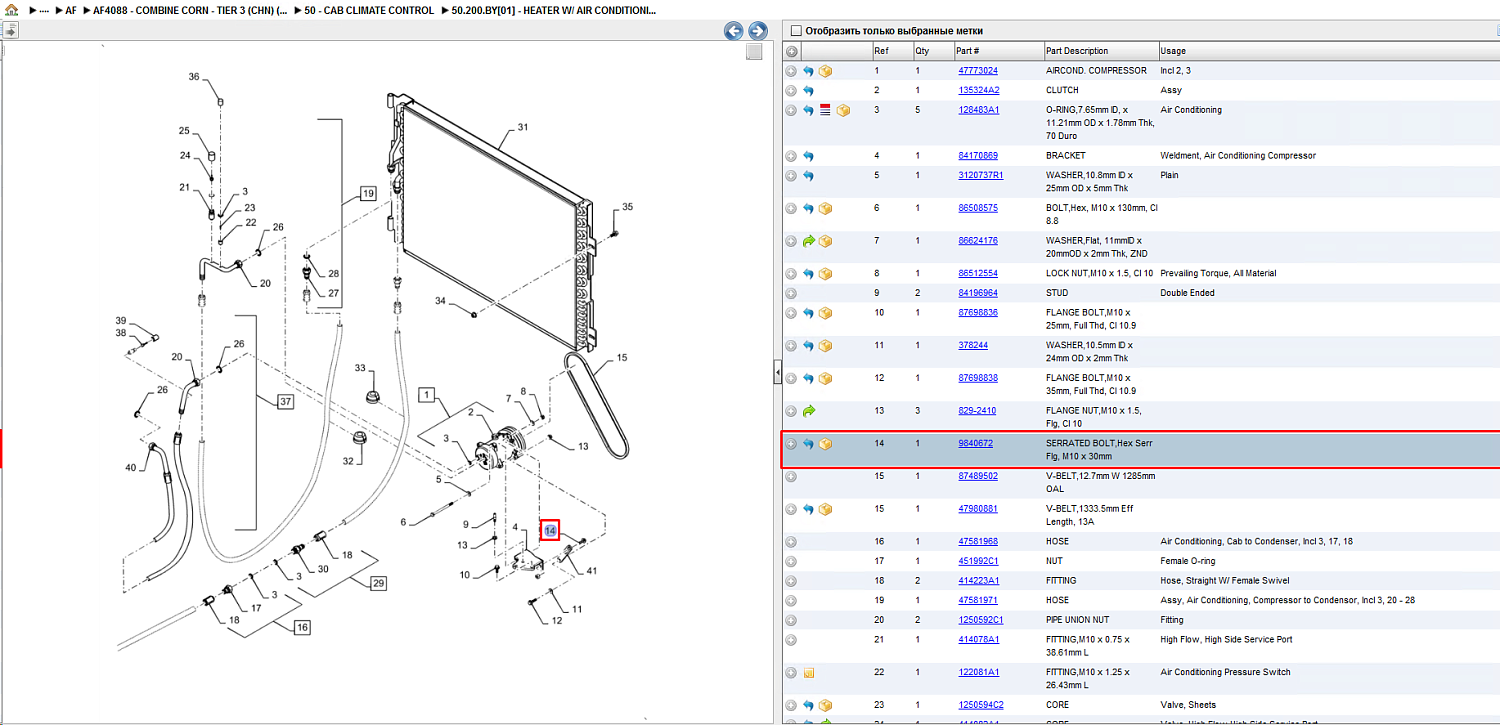Click the blue arrow icon for part 87698836

(x=808, y=313)
